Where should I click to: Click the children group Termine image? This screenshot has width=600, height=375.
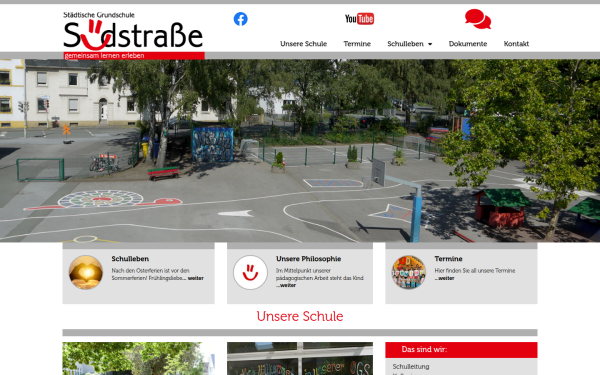pos(409,272)
